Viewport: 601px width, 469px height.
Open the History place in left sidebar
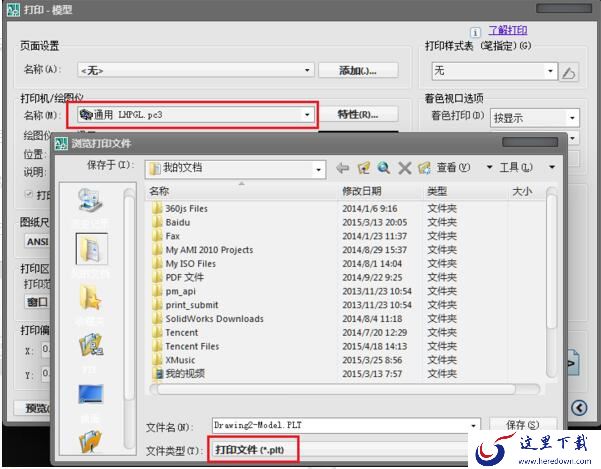click(90, 200)
